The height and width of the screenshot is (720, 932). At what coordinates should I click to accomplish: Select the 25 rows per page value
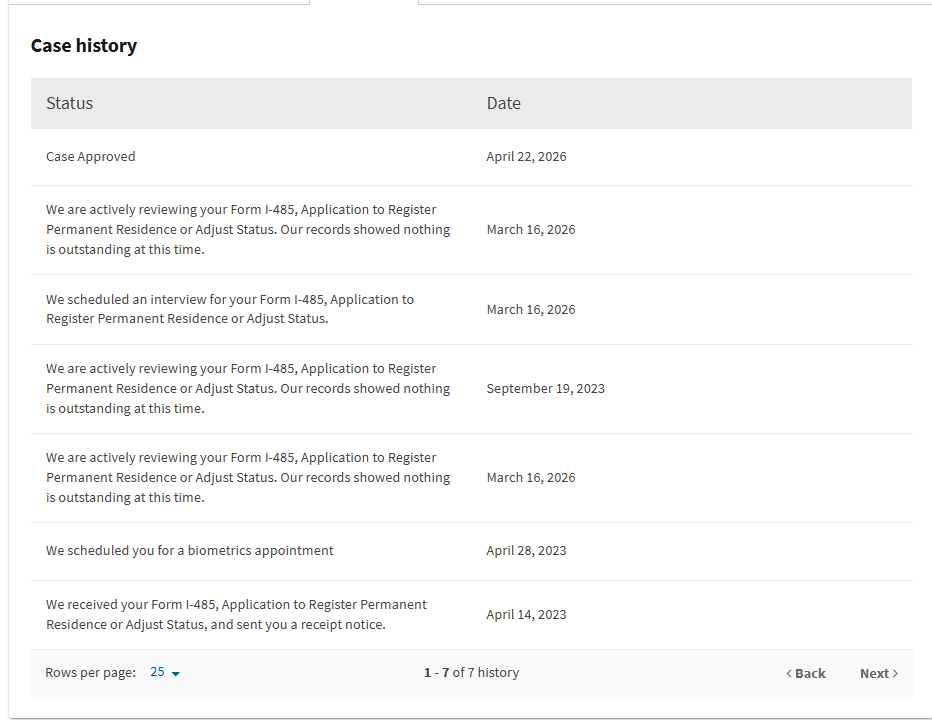157,672
